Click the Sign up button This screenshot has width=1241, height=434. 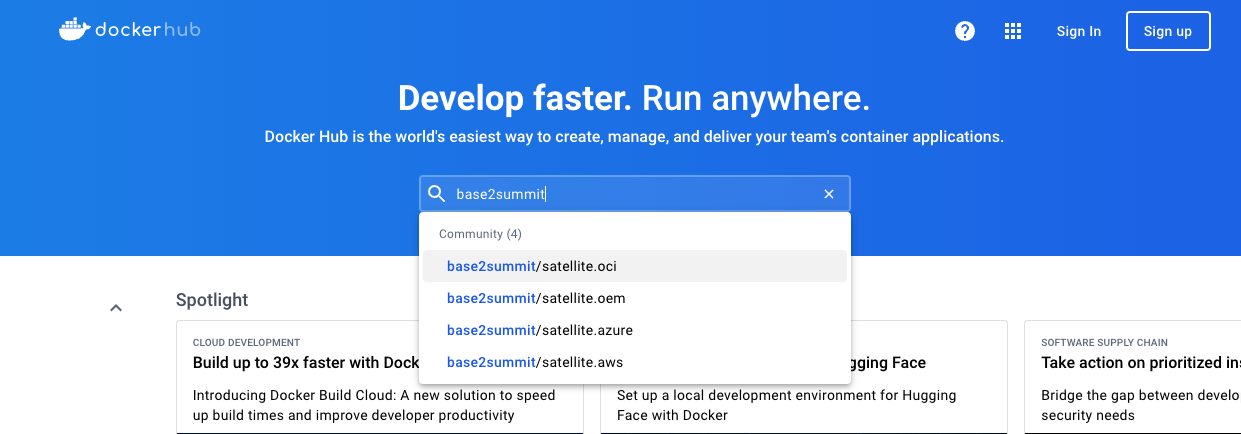pyautogui.click(x=1168, y=31)
